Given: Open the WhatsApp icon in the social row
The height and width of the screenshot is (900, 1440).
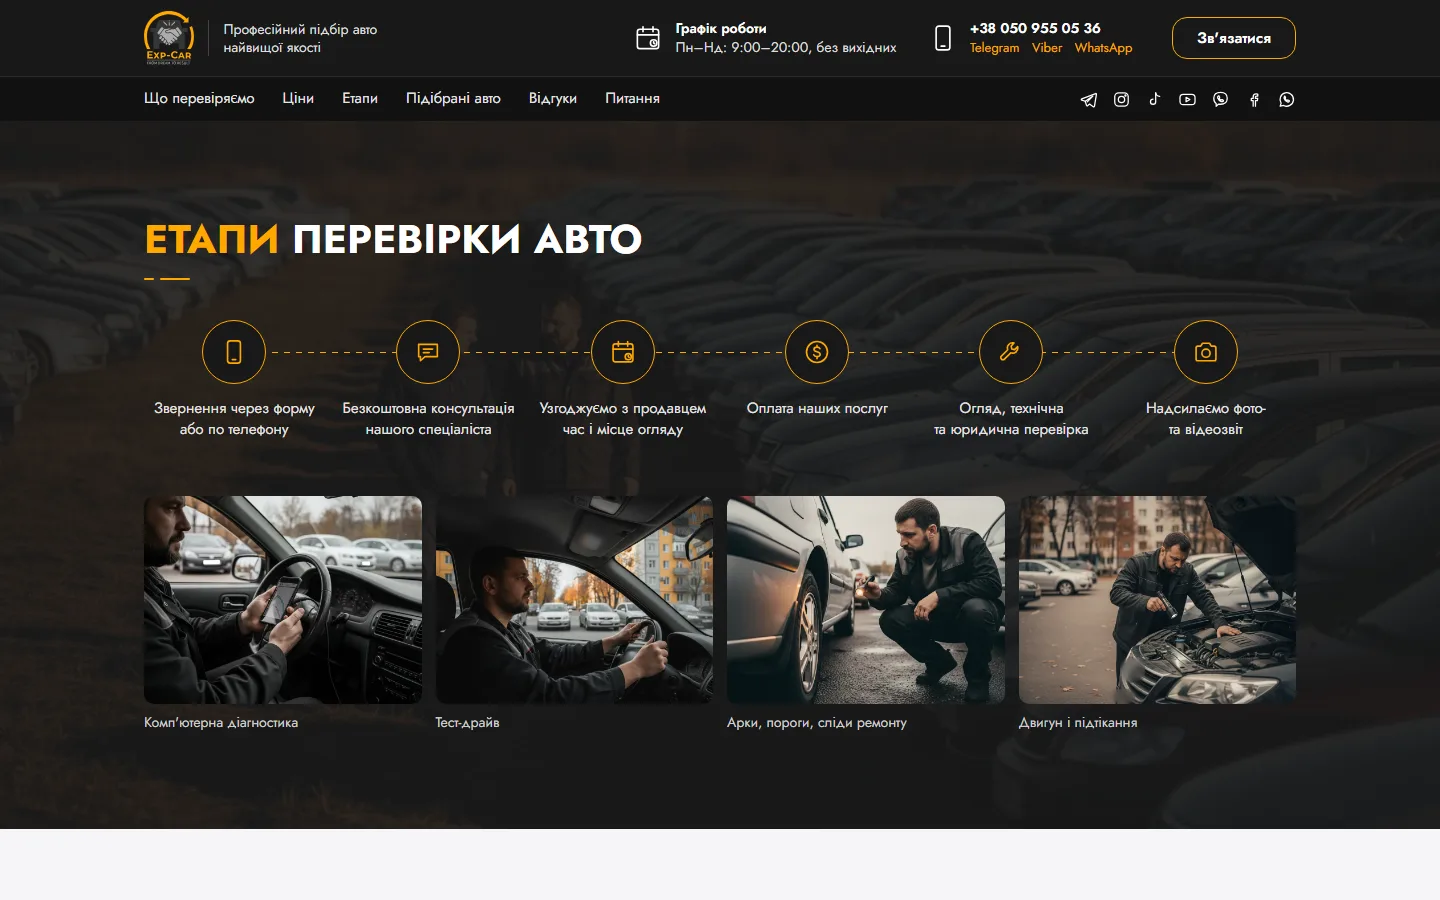Looking at the screenshot, I should [x=1286, y=99].
